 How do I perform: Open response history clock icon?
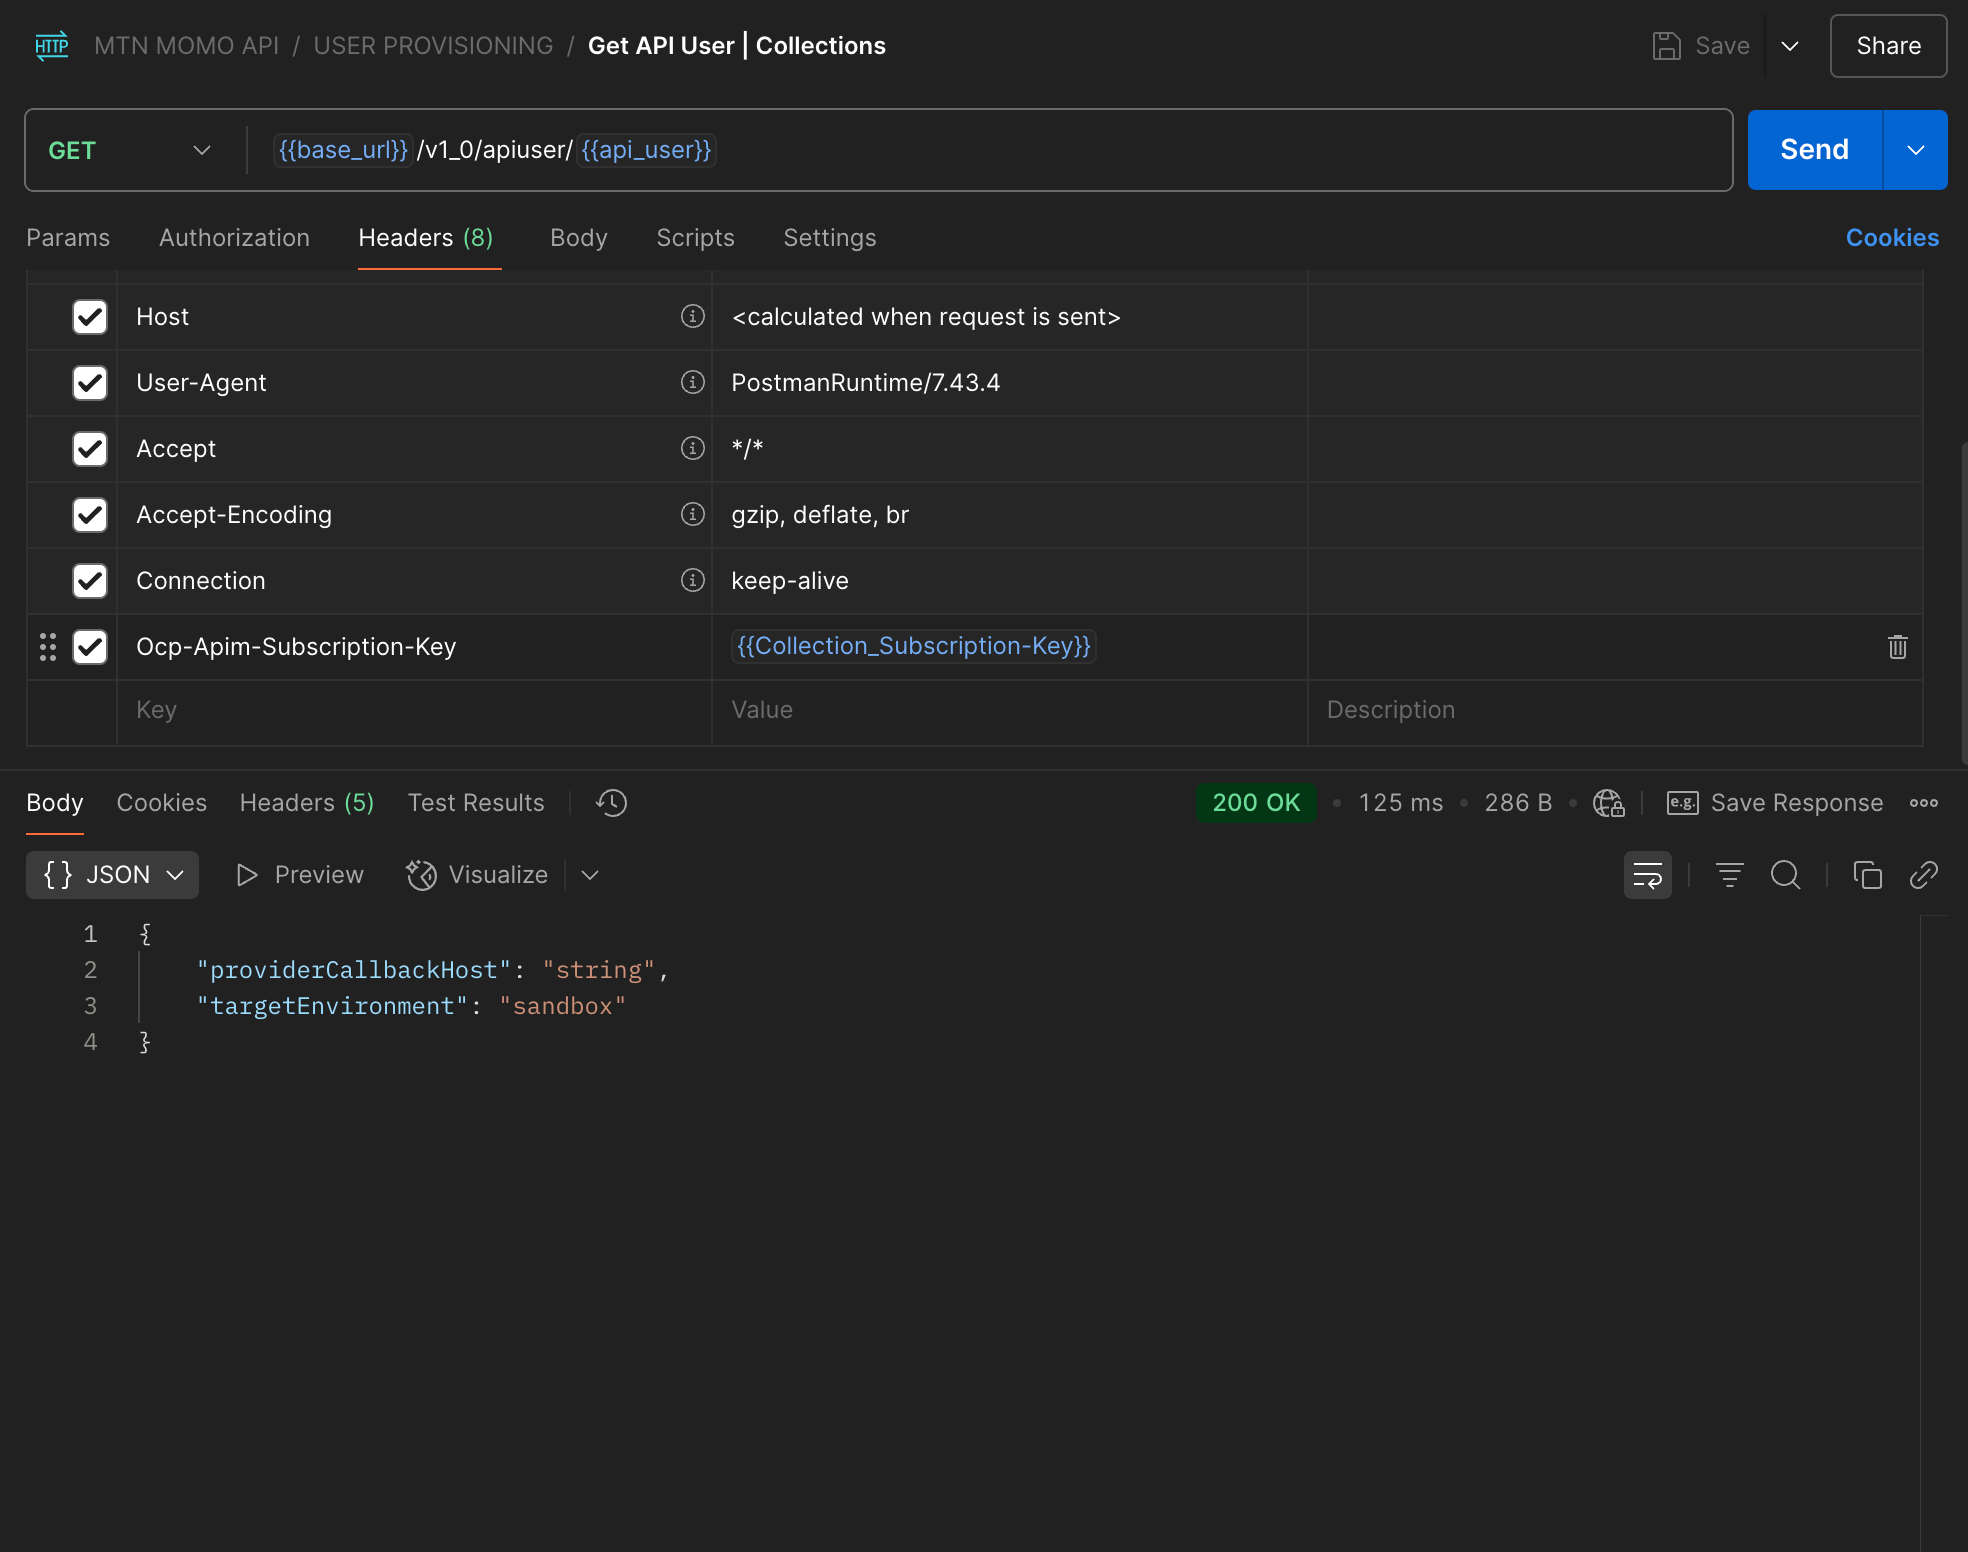click(611, 803)
